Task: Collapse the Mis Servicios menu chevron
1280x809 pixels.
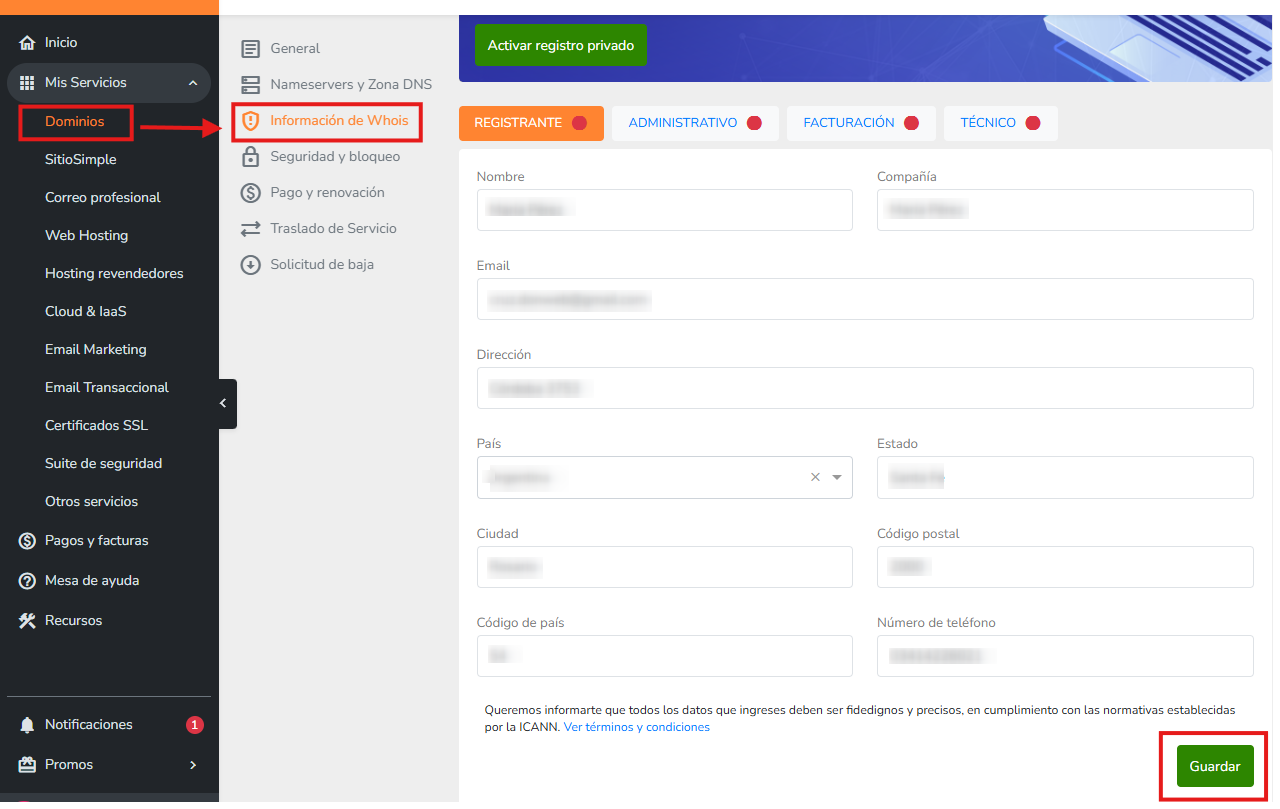Action: [x=193, y=83]
